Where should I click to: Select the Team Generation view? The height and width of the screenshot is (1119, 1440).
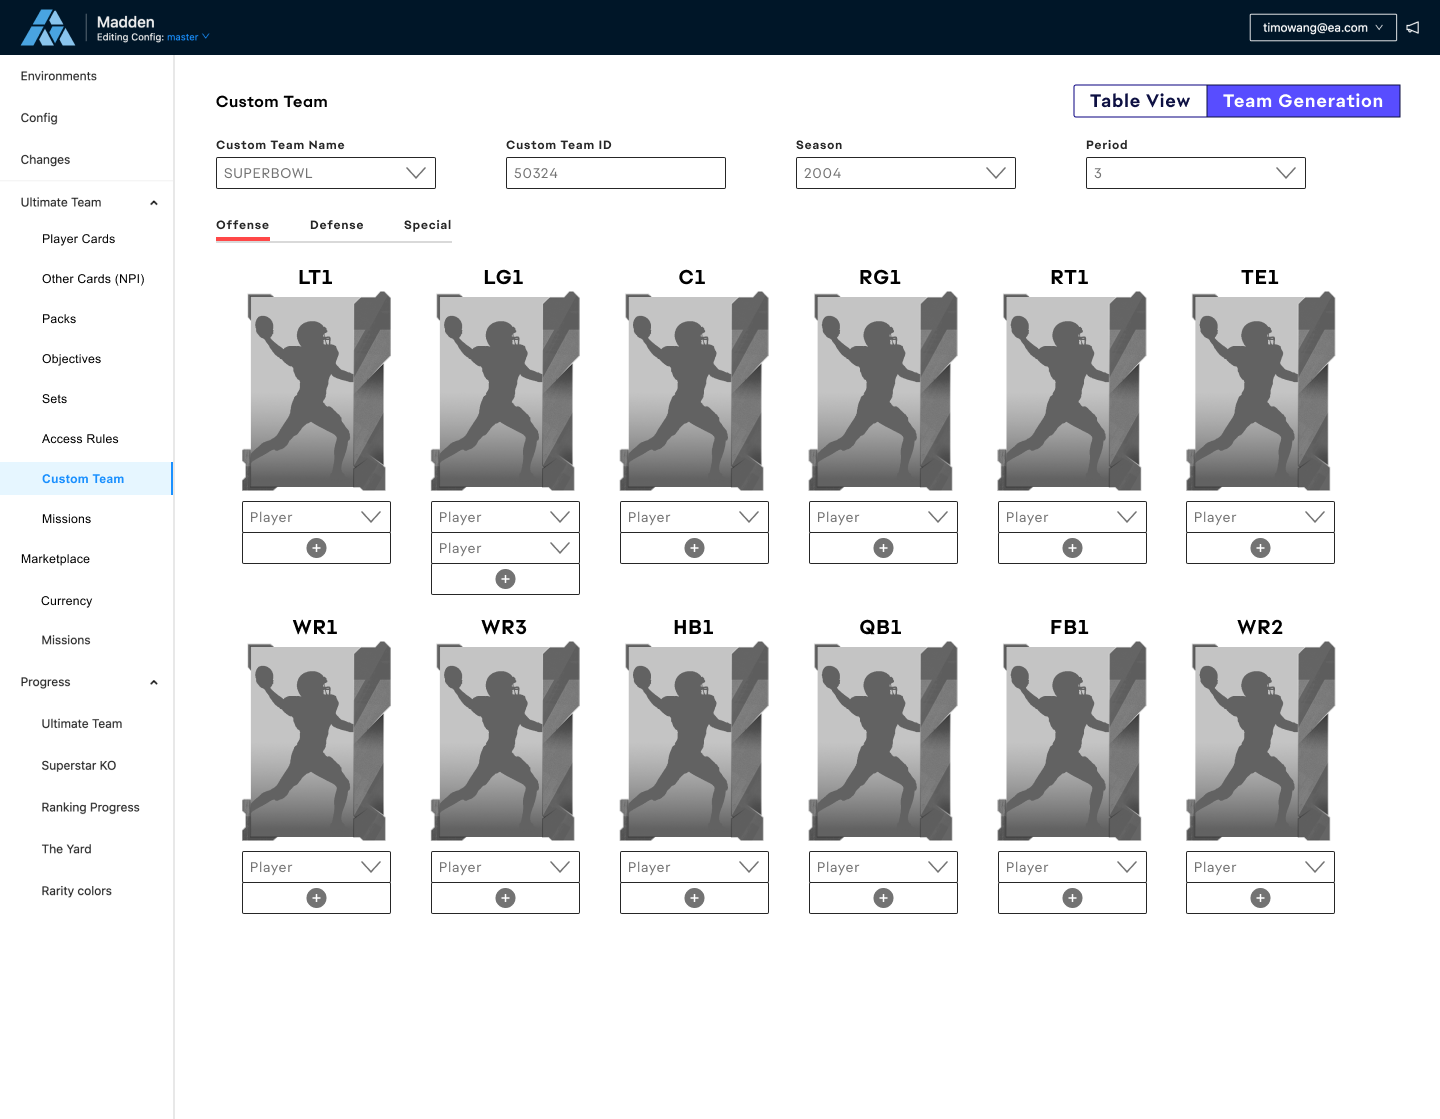[x=1302, y=101]
